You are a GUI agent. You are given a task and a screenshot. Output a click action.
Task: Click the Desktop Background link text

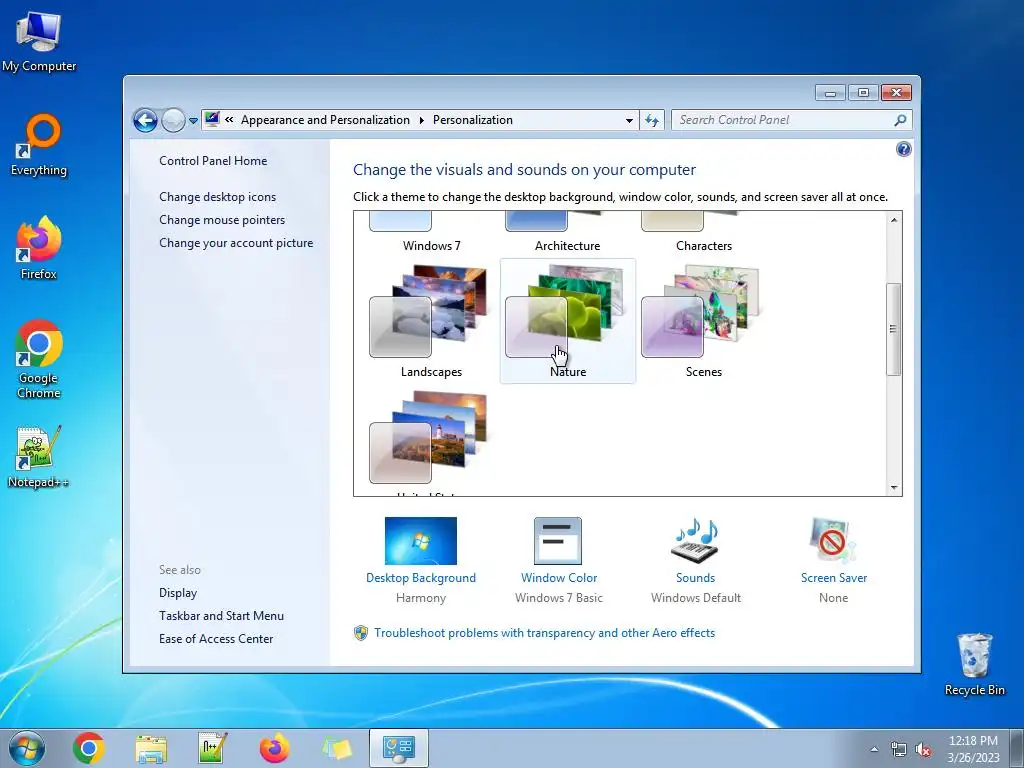421,578
